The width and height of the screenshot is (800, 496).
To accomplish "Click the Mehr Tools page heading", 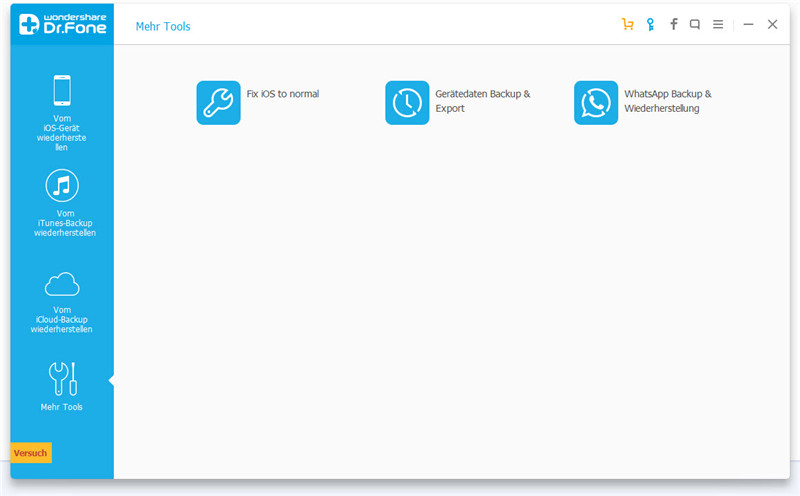I will tap(163, 27).
